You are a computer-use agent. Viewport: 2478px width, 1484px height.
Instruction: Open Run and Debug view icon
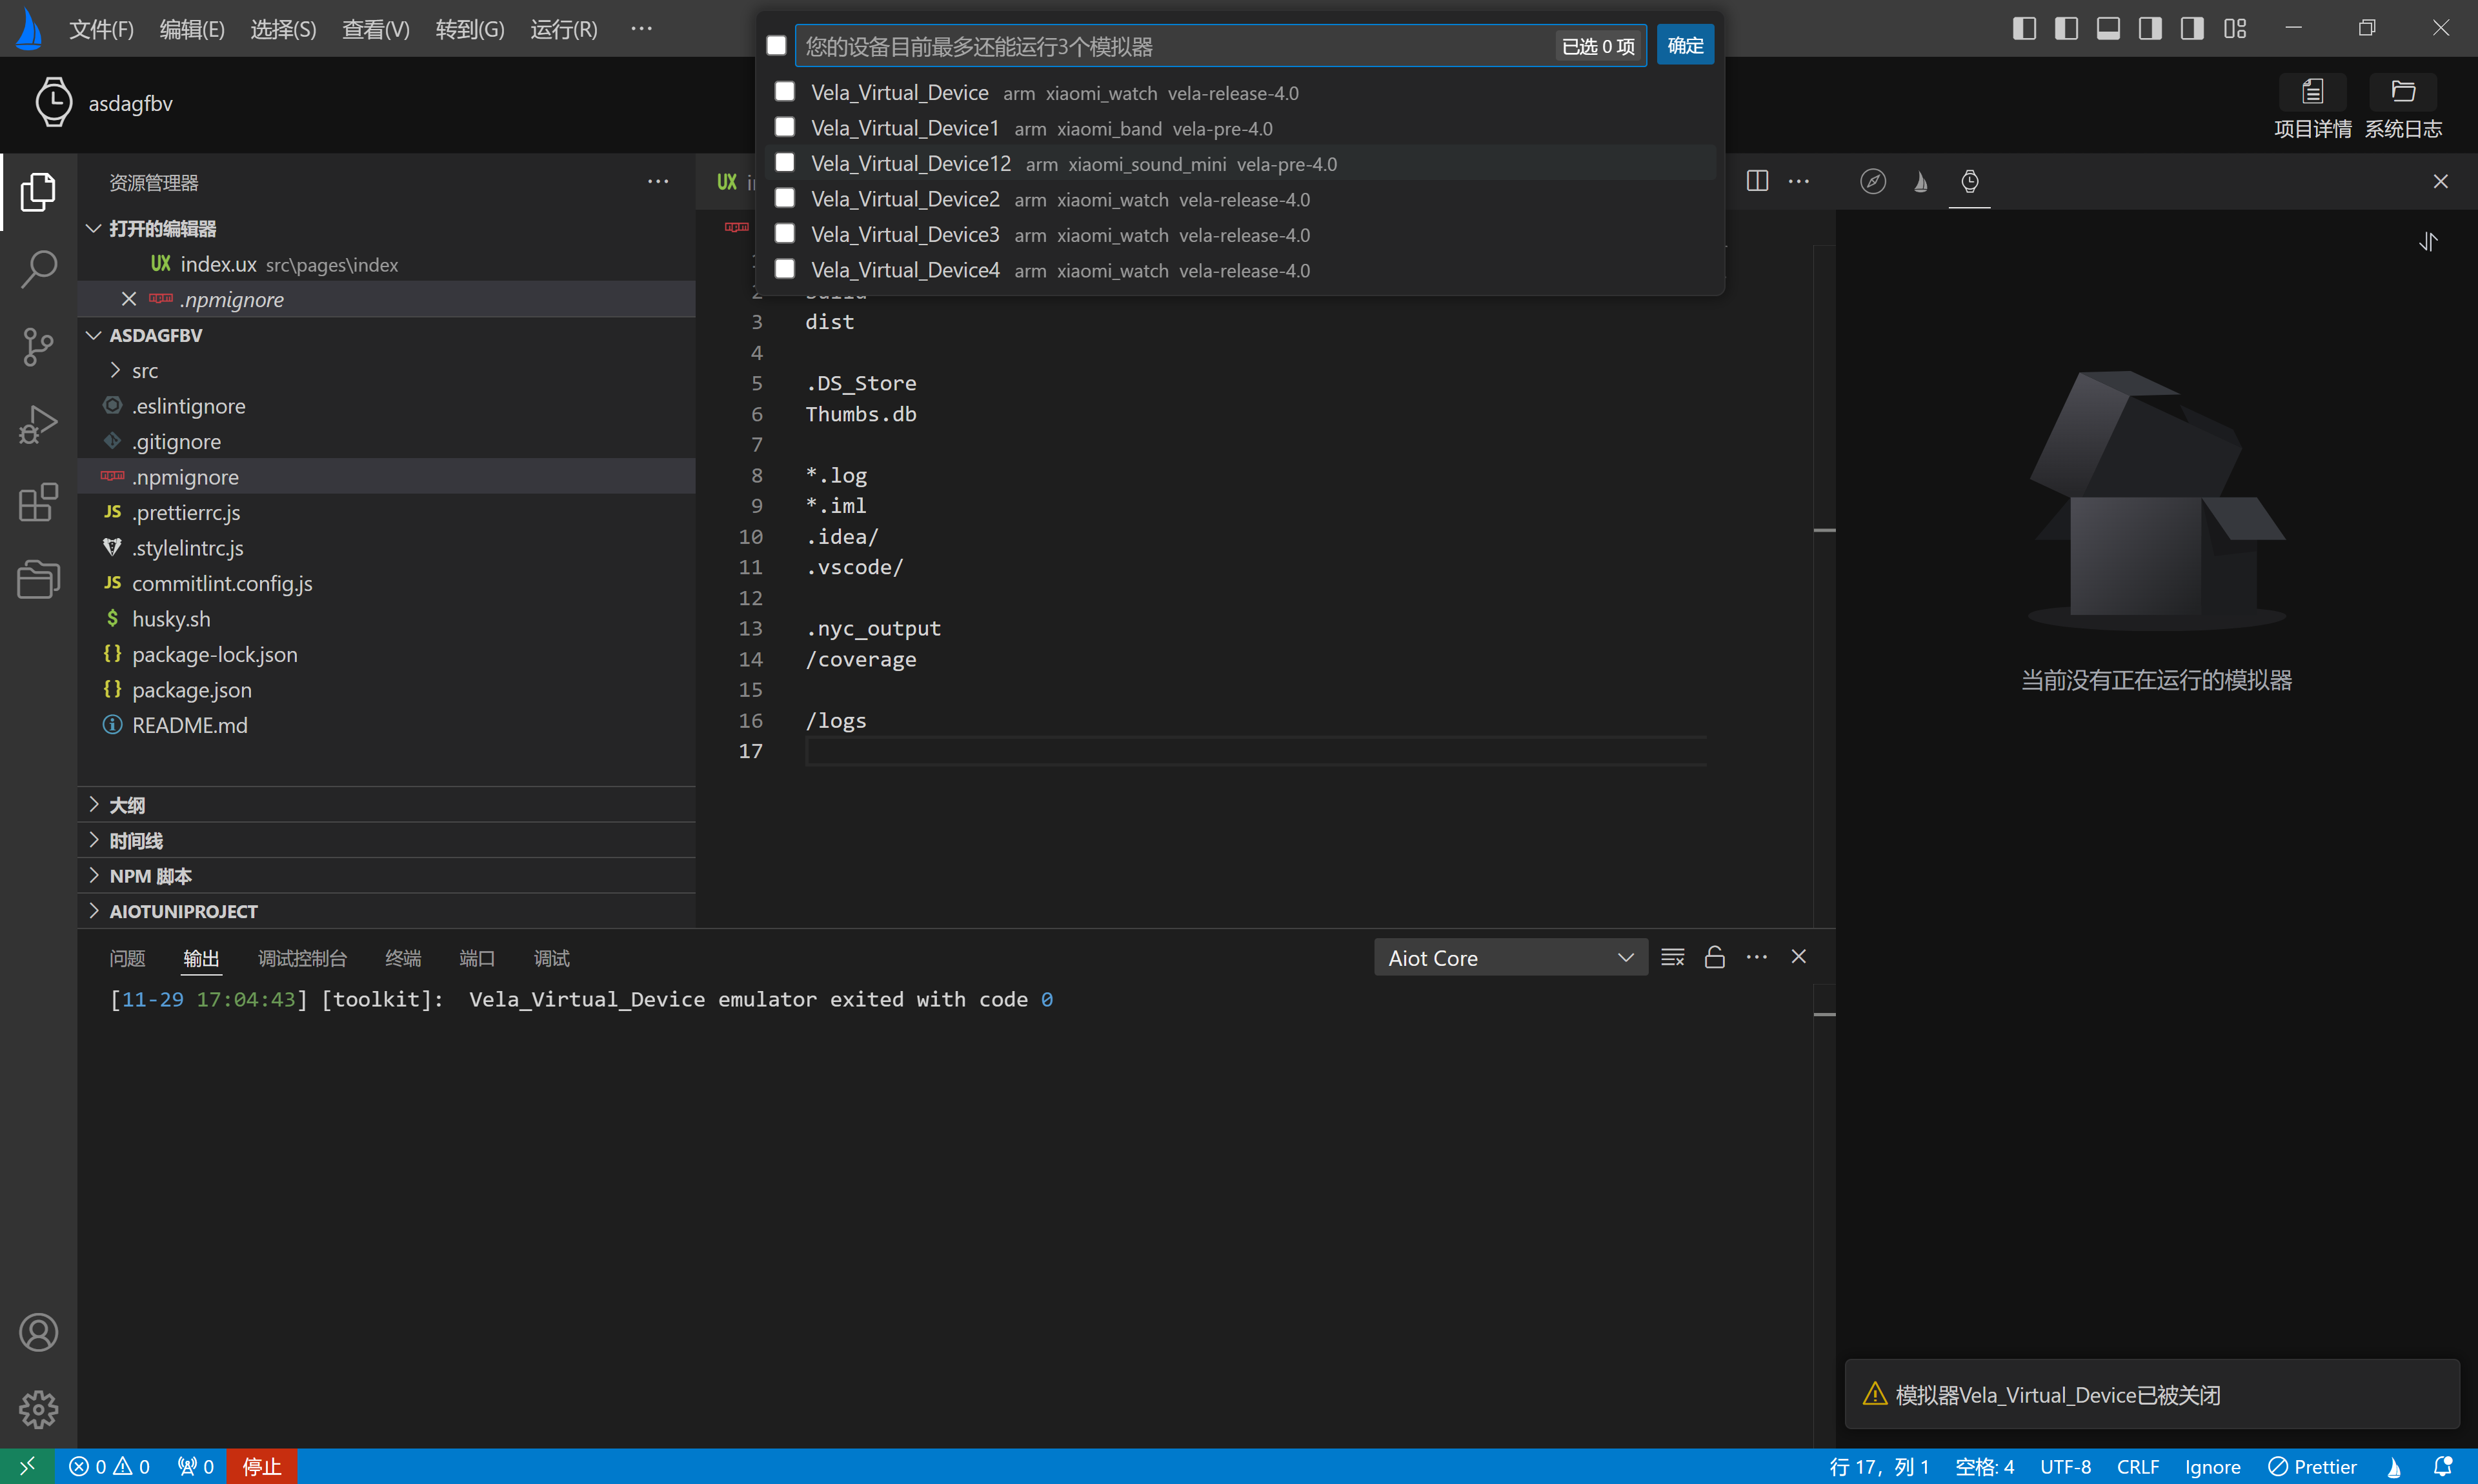pos(38,424)
